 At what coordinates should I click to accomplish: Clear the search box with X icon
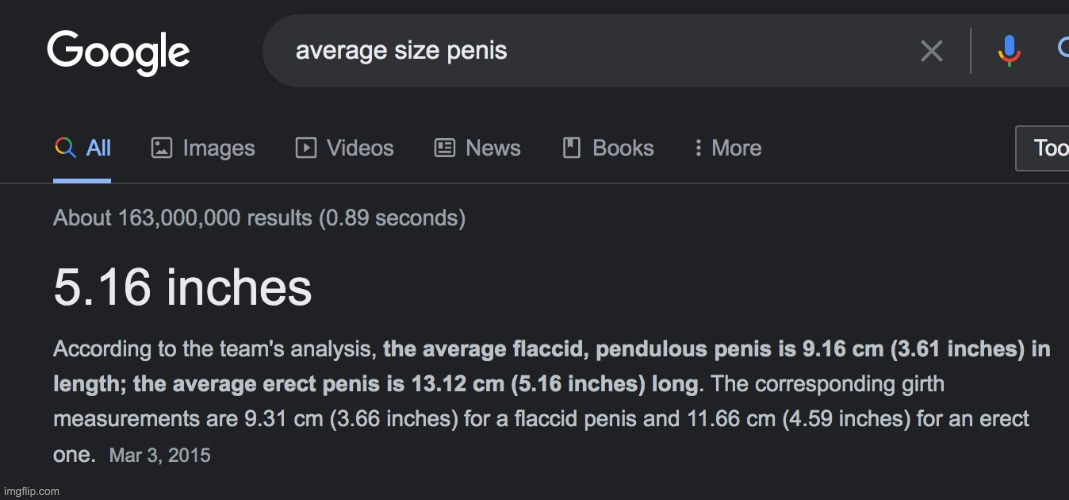[x=931, y=50]
